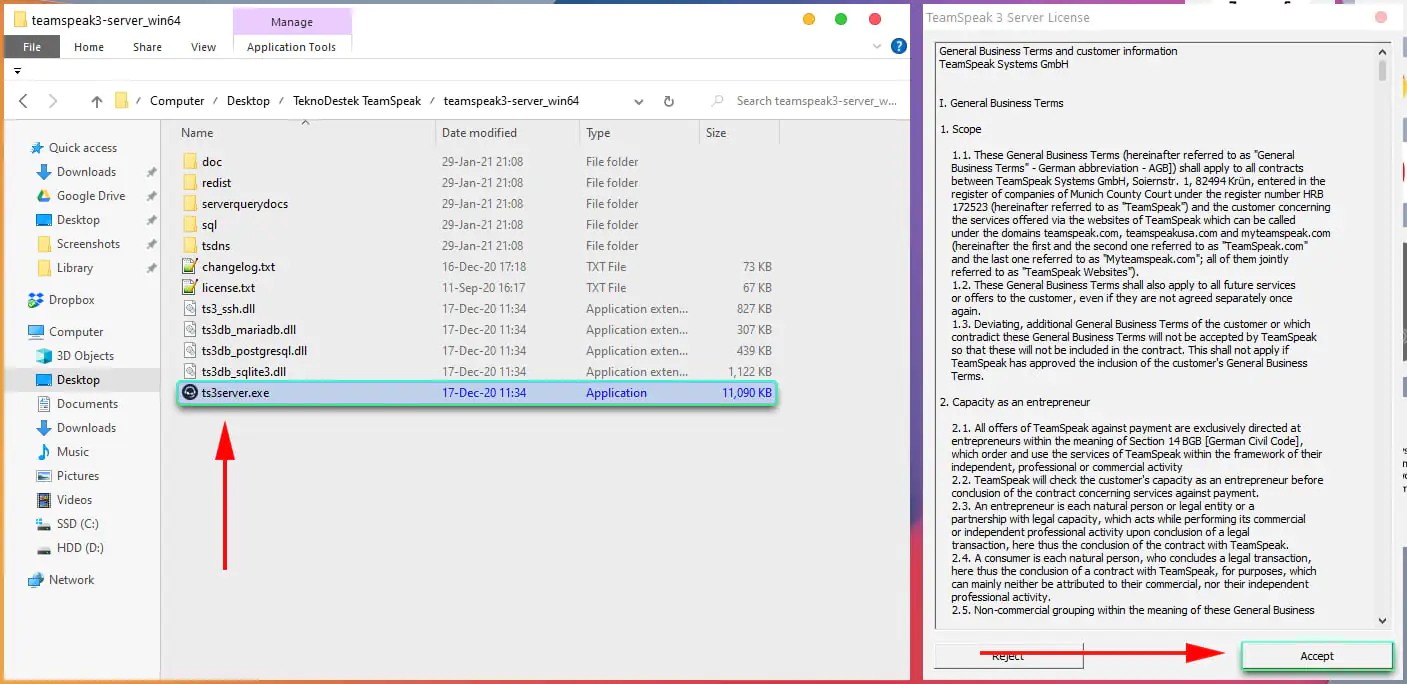
Task: Switch to the View ribbon tab
Action: 203,47
